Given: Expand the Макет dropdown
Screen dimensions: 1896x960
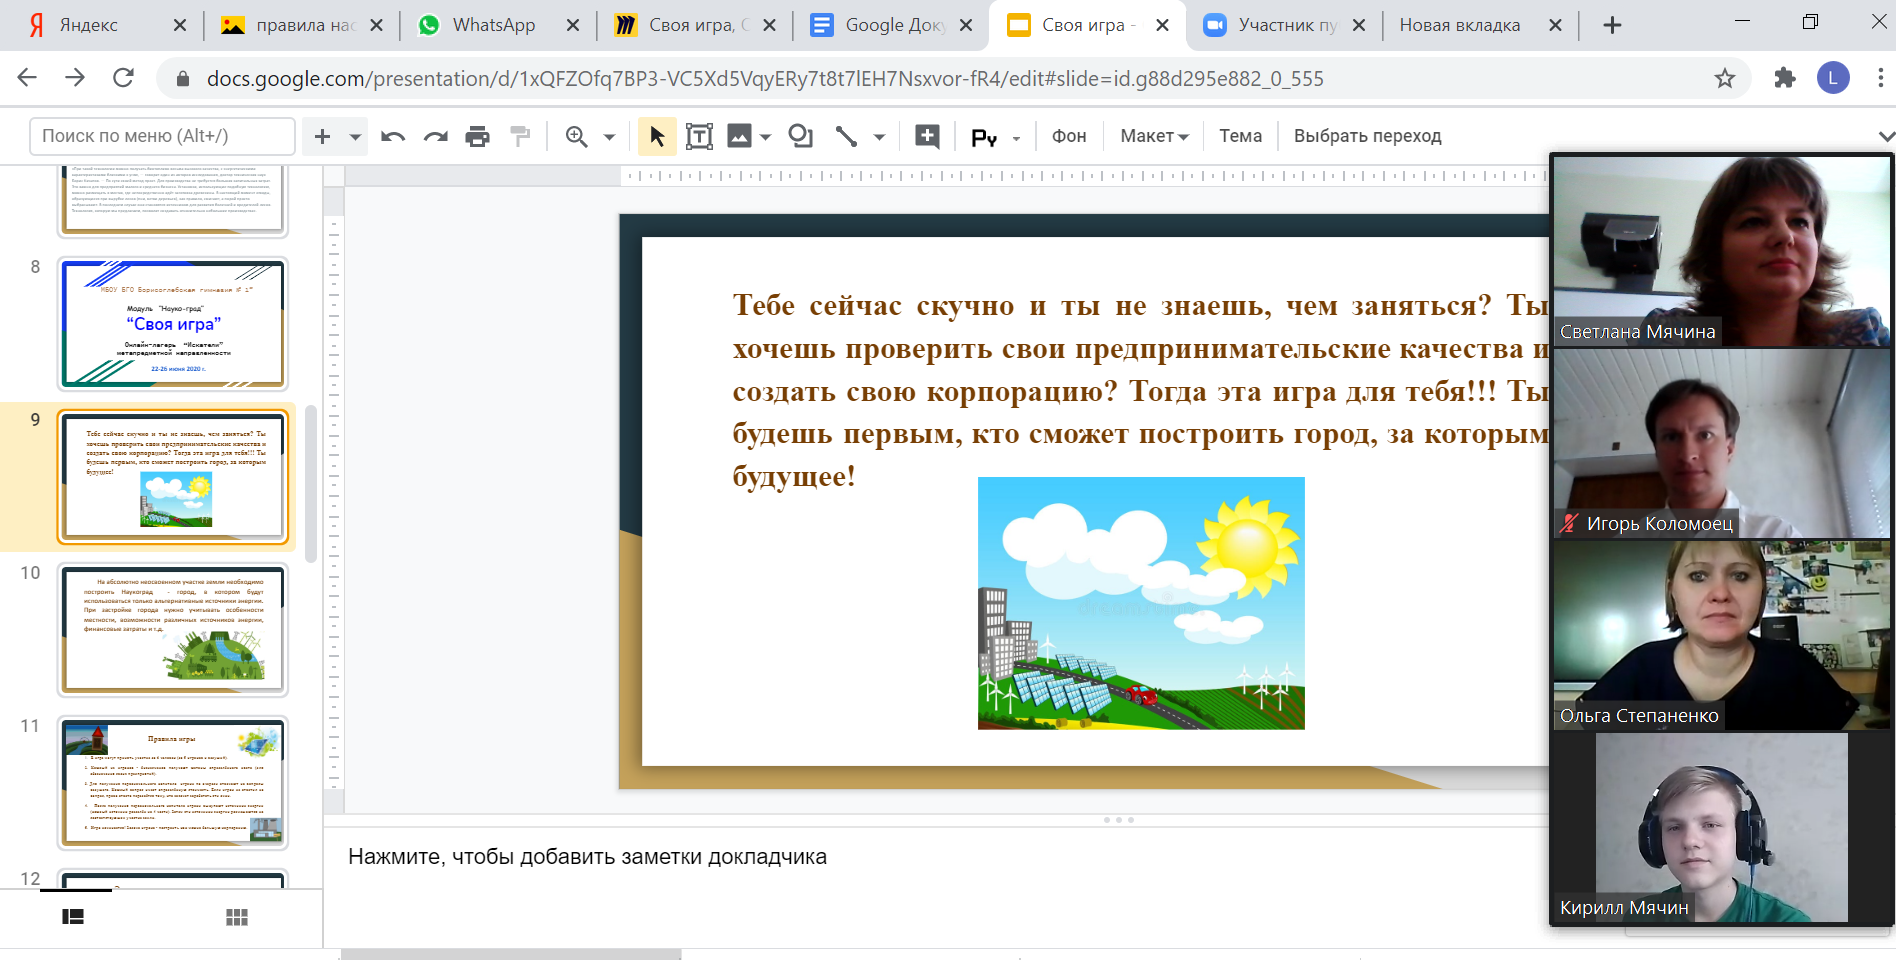Looking at the screenshot, I should click(x=1154, y=136).
